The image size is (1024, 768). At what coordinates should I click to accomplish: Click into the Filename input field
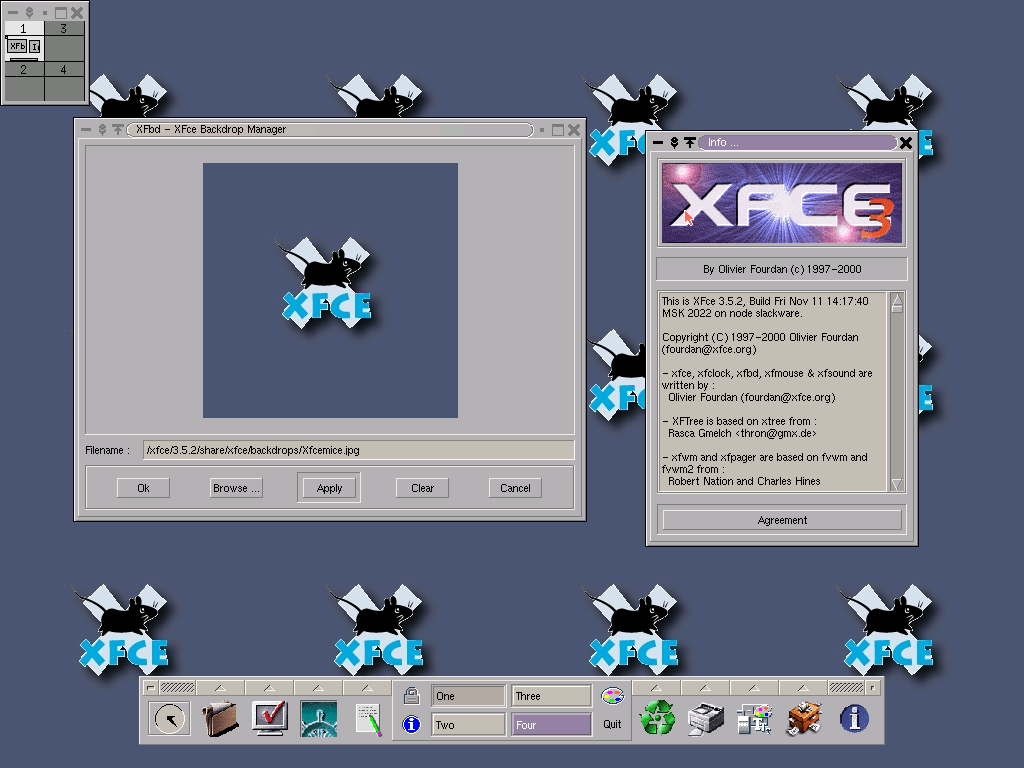359,450
